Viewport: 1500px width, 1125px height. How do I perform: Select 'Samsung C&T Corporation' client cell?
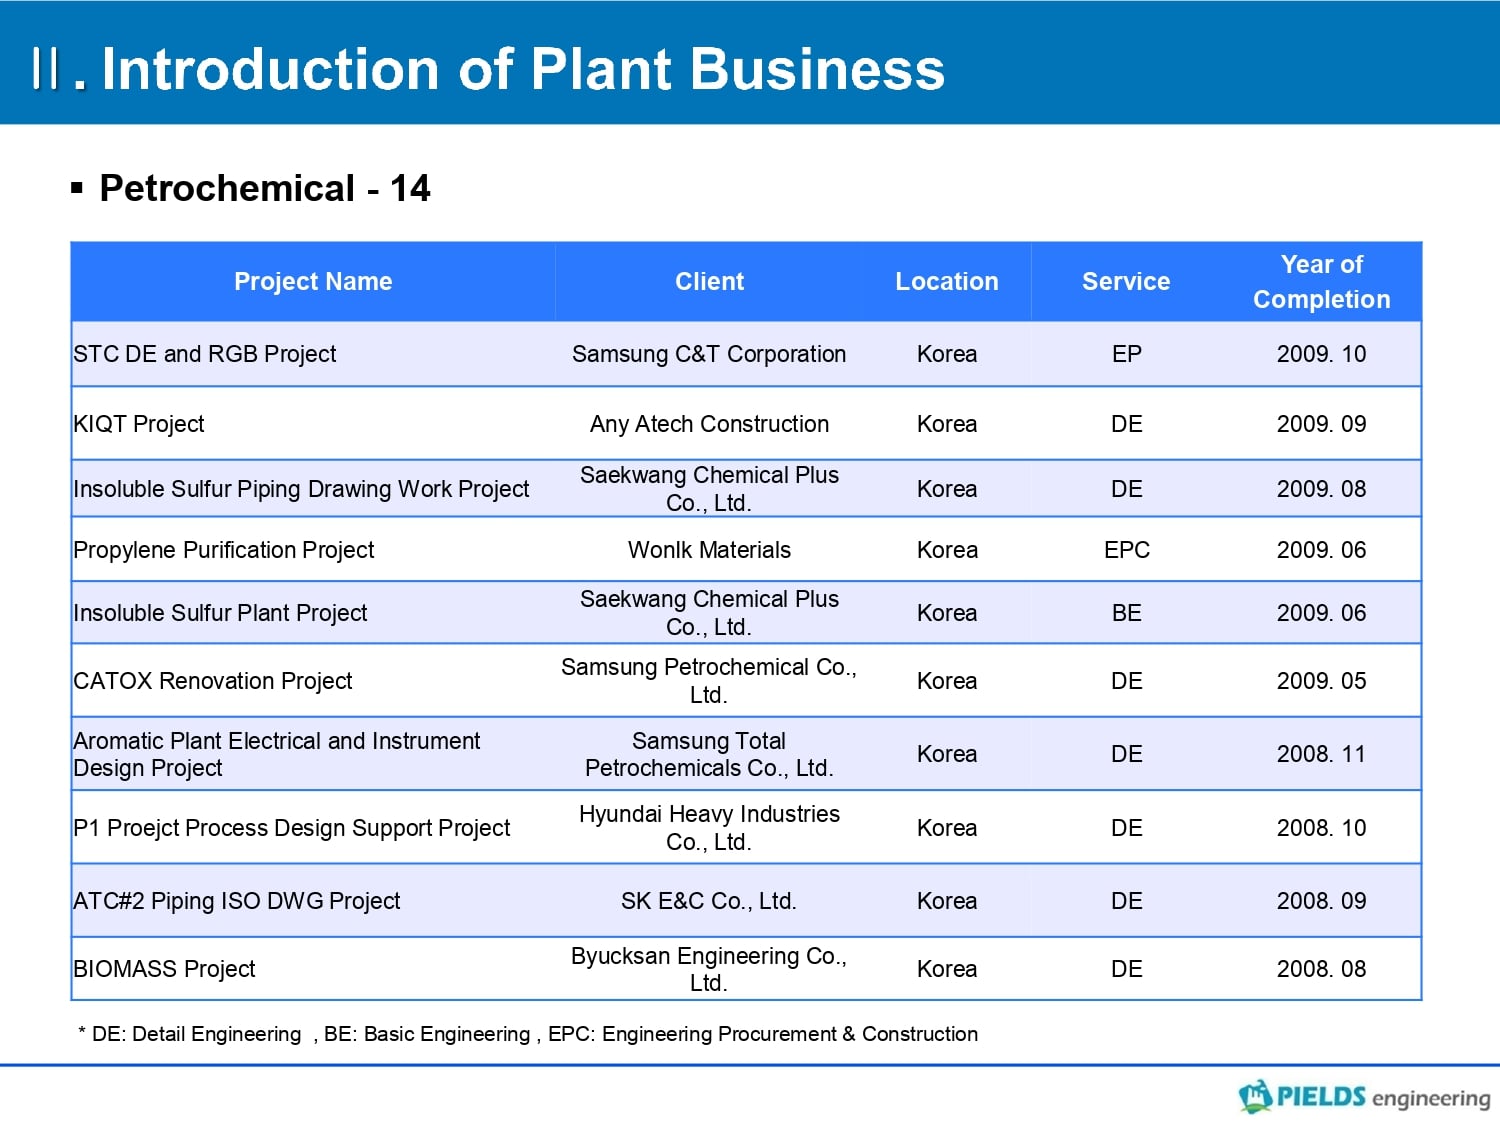pos(709,354)
